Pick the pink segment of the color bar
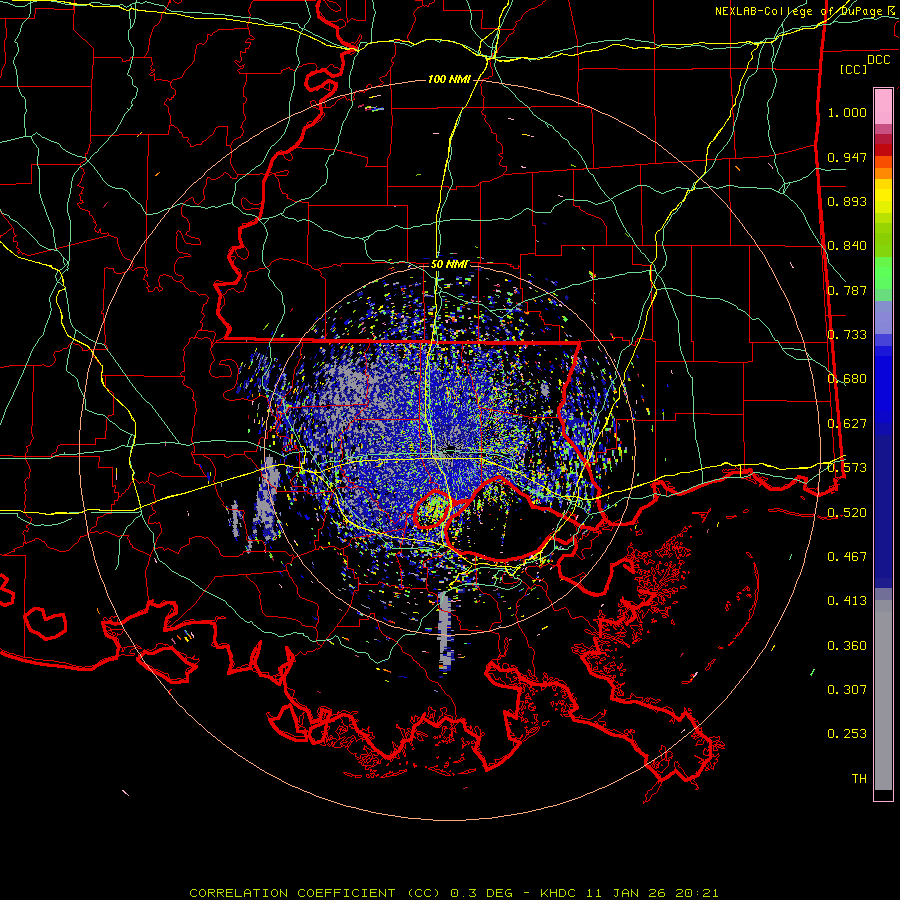Image resolution: width=900 pixels, height=900 pixels. [883, 107]
